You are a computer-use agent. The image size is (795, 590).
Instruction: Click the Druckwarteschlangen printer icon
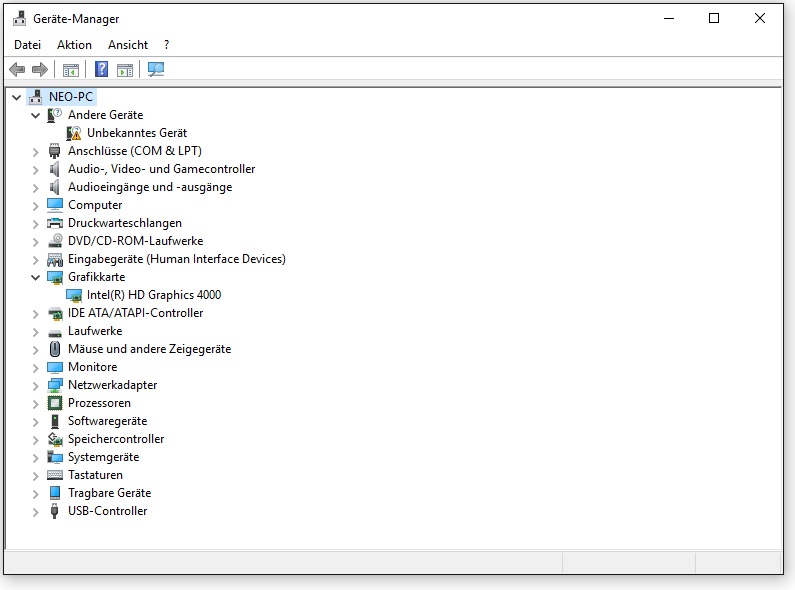55,223
